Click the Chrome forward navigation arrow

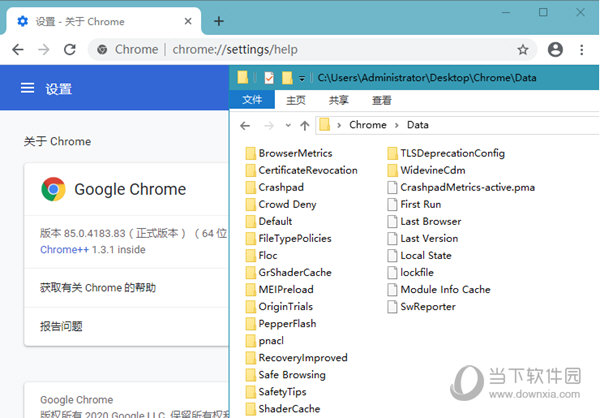(x=44, y=49)
